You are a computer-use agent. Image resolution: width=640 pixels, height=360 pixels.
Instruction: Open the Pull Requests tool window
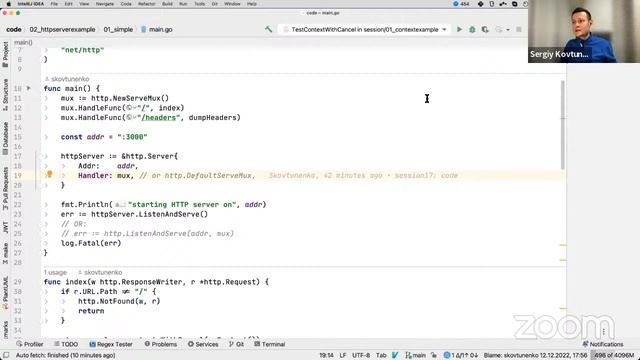click(5, 189)
